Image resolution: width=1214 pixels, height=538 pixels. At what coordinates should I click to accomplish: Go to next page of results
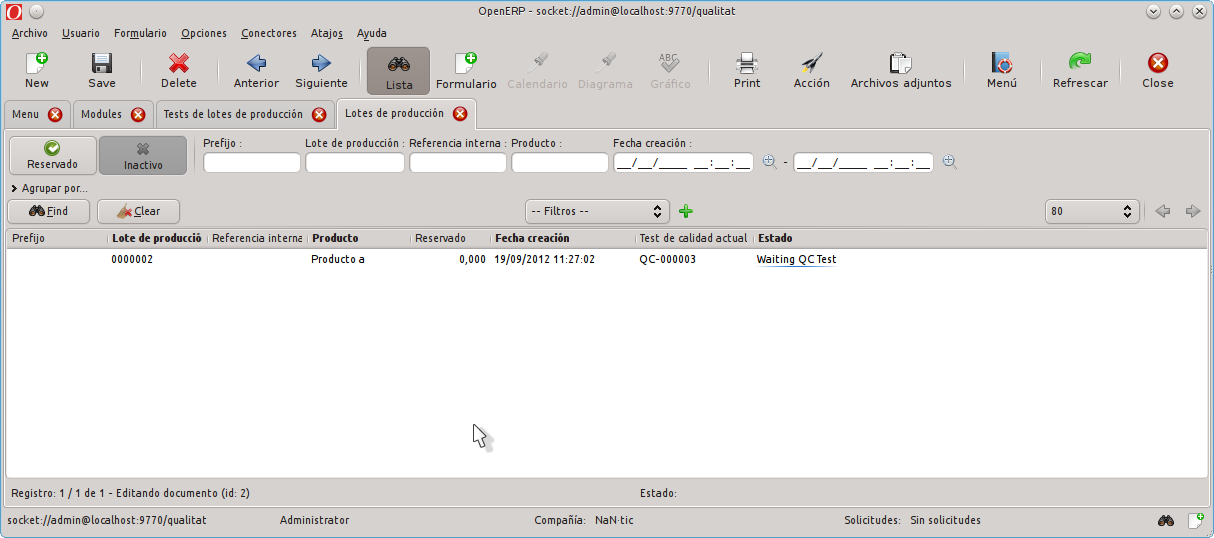pos(1192,211)
